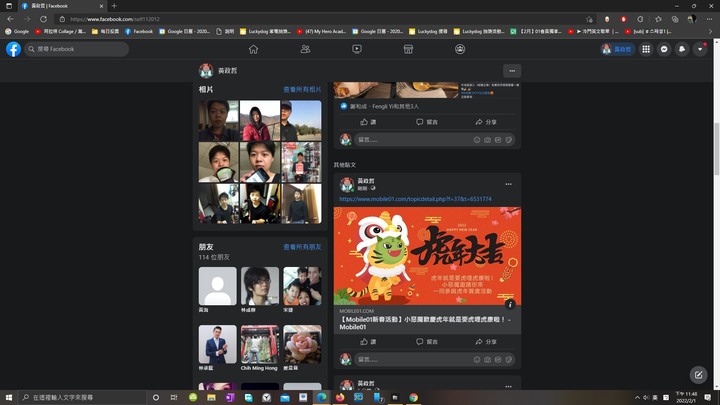Open browser settings ellipsis menu

point(709,19)
